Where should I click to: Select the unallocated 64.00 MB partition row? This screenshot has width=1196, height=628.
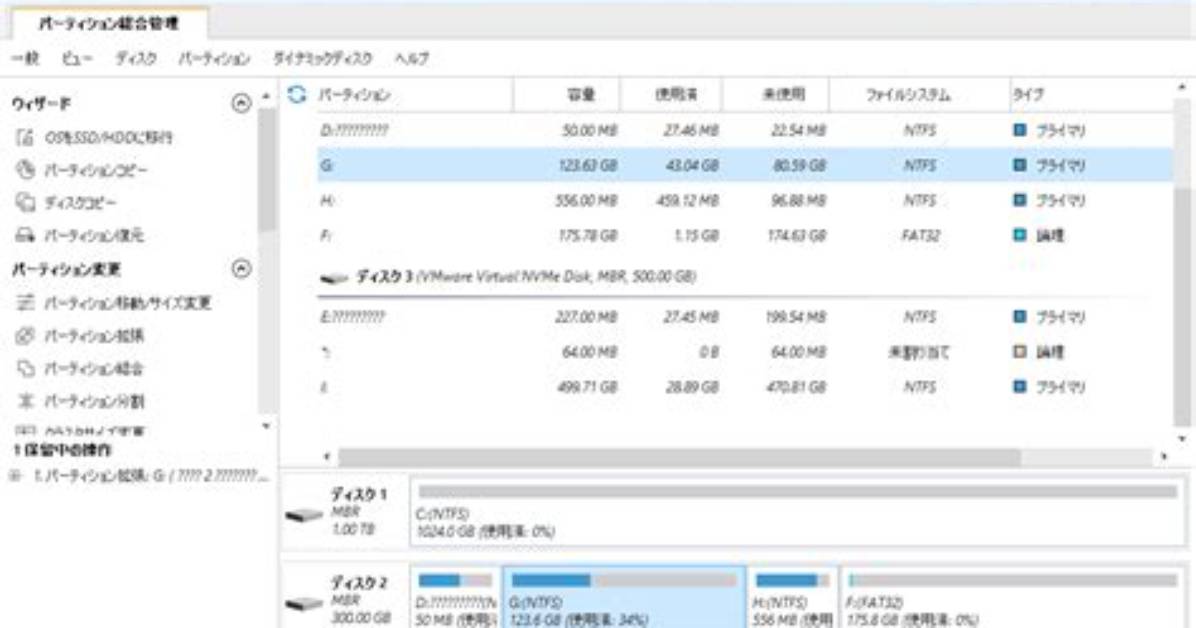[x=744, y=352]
